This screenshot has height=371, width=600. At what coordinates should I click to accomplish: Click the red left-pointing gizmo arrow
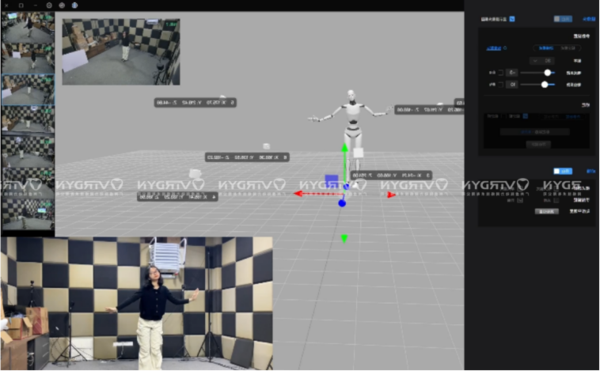point(298,194)
